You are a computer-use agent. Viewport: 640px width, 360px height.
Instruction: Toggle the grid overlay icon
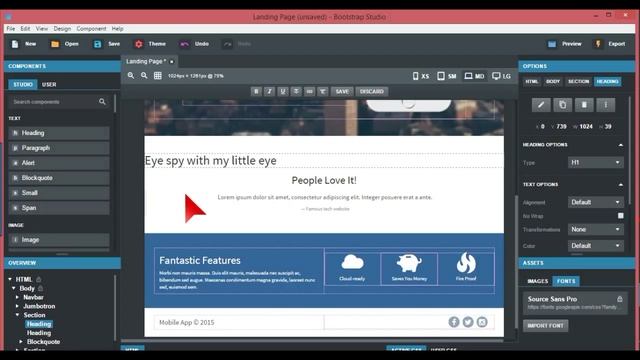(158, 76)
